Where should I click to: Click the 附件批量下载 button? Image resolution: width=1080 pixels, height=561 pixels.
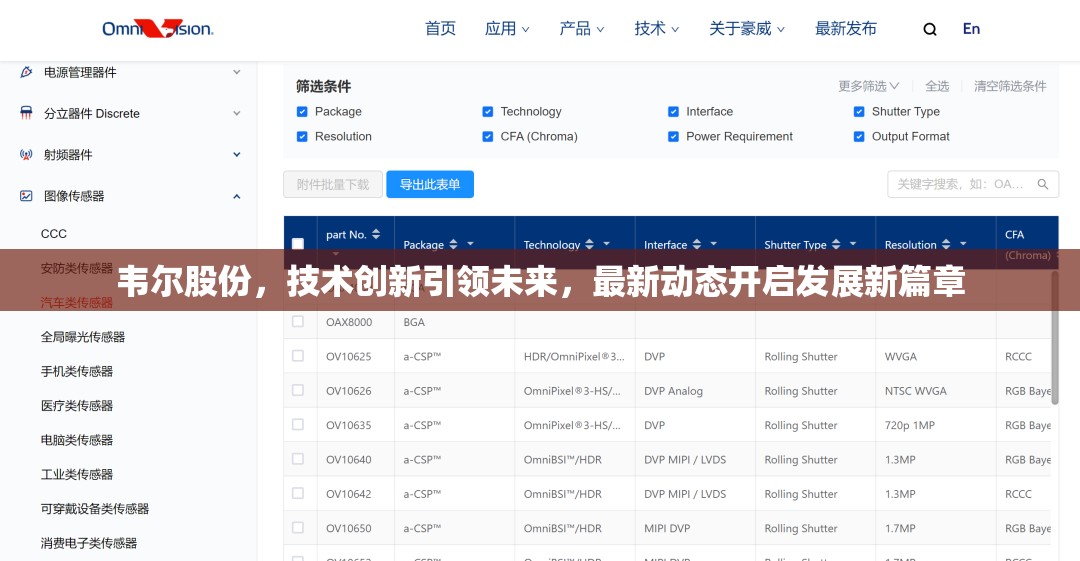tap(333, 184)
